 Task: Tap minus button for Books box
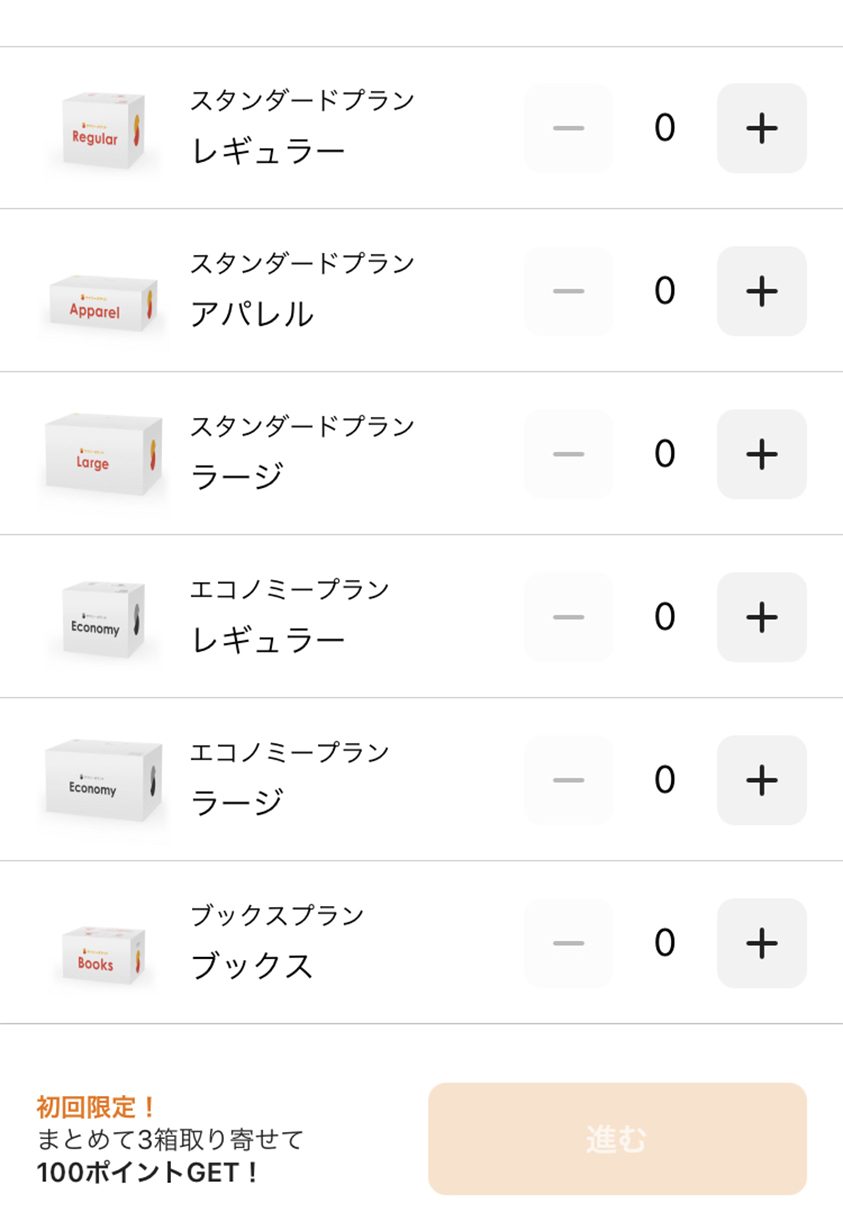[x=568, y=943]
